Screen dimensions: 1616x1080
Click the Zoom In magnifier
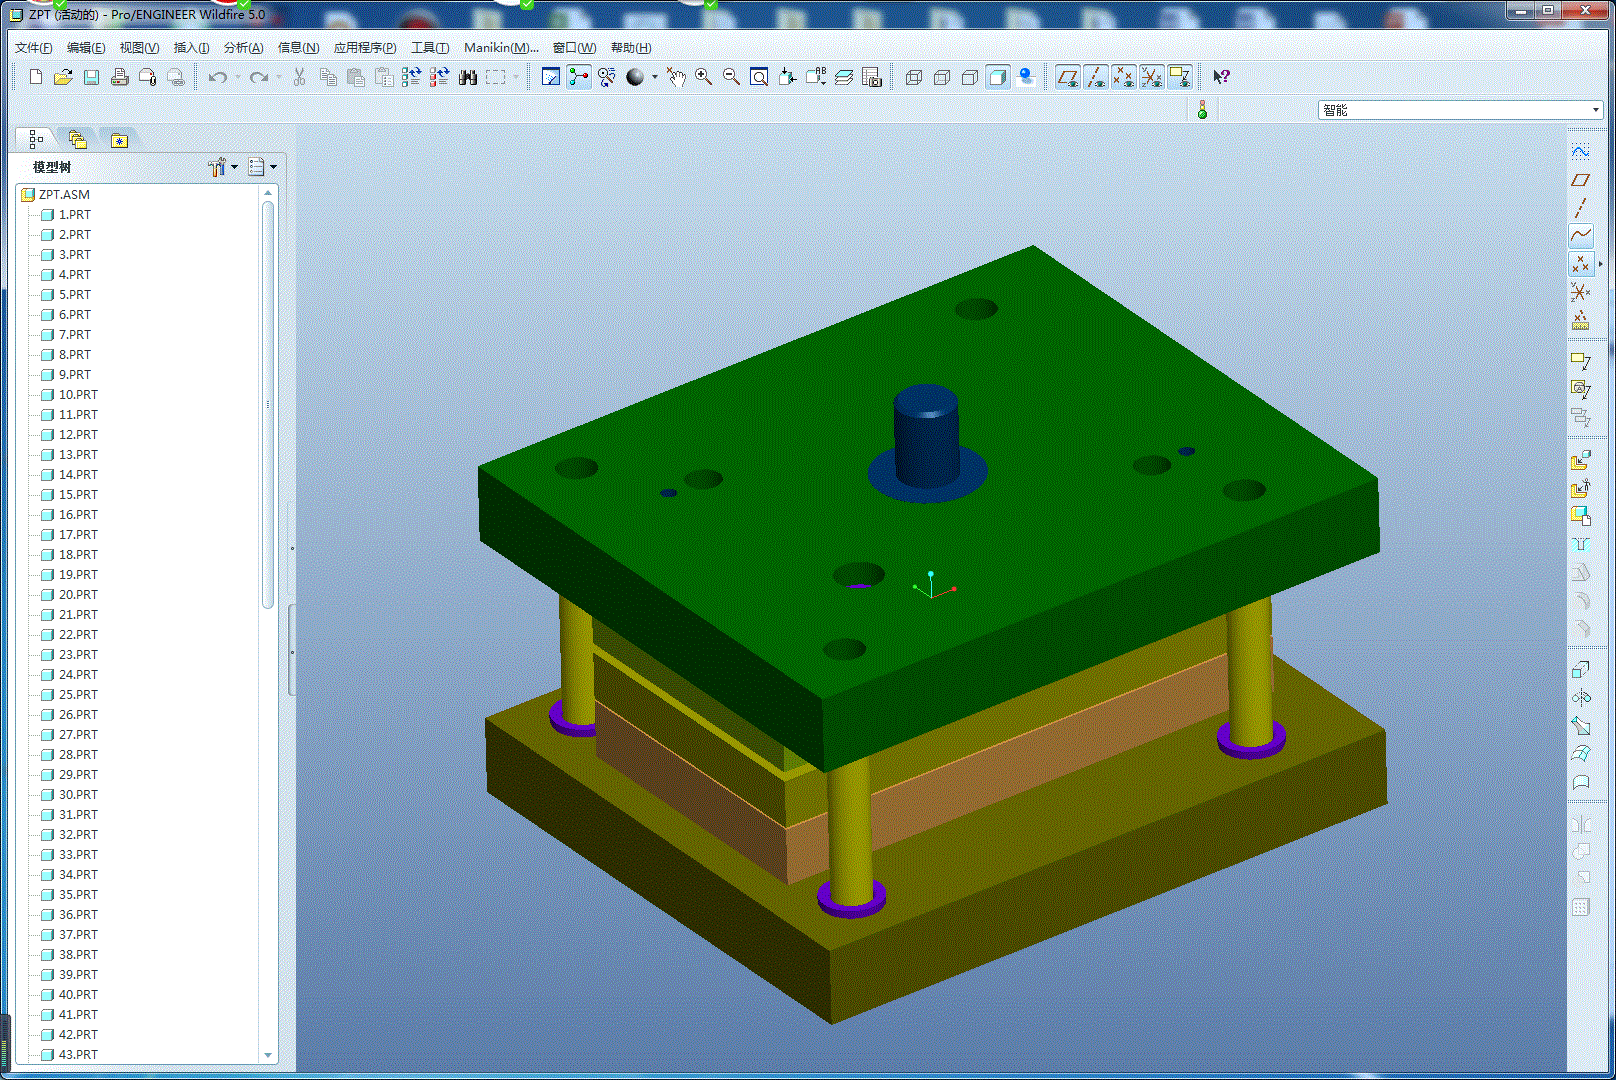[704, 77]
